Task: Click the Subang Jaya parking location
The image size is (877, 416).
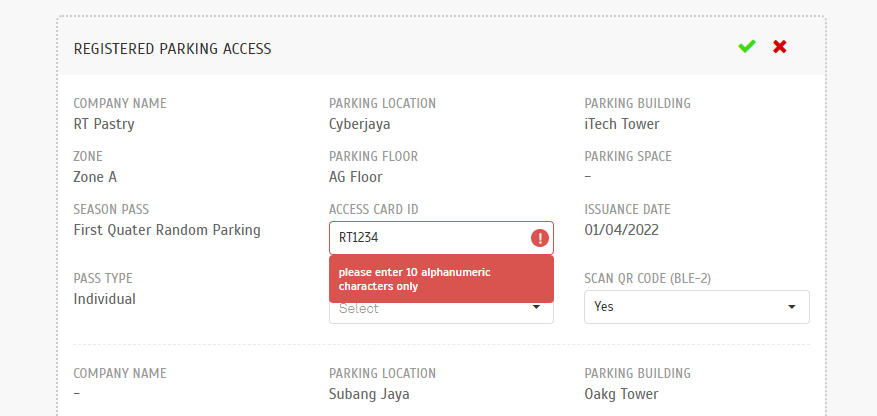Action: click(x=369, y=394)
